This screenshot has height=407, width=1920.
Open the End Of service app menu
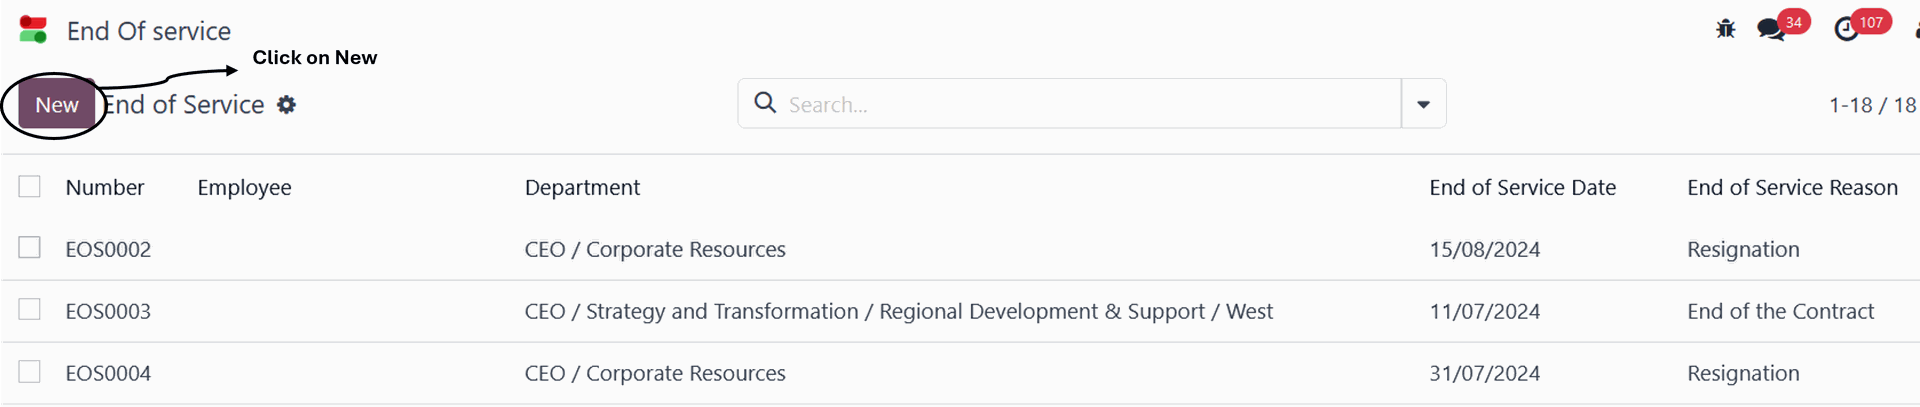[149, 31]
